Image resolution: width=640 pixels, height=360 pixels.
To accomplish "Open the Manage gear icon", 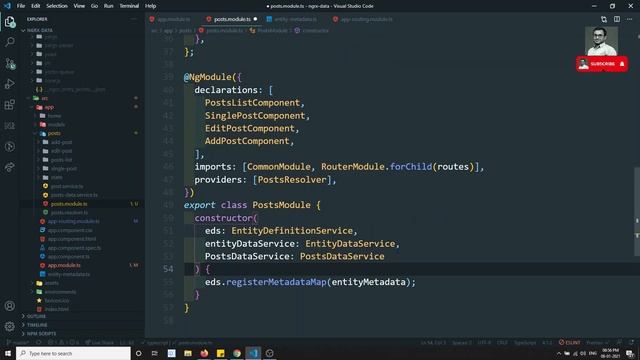I will (10, 326).
